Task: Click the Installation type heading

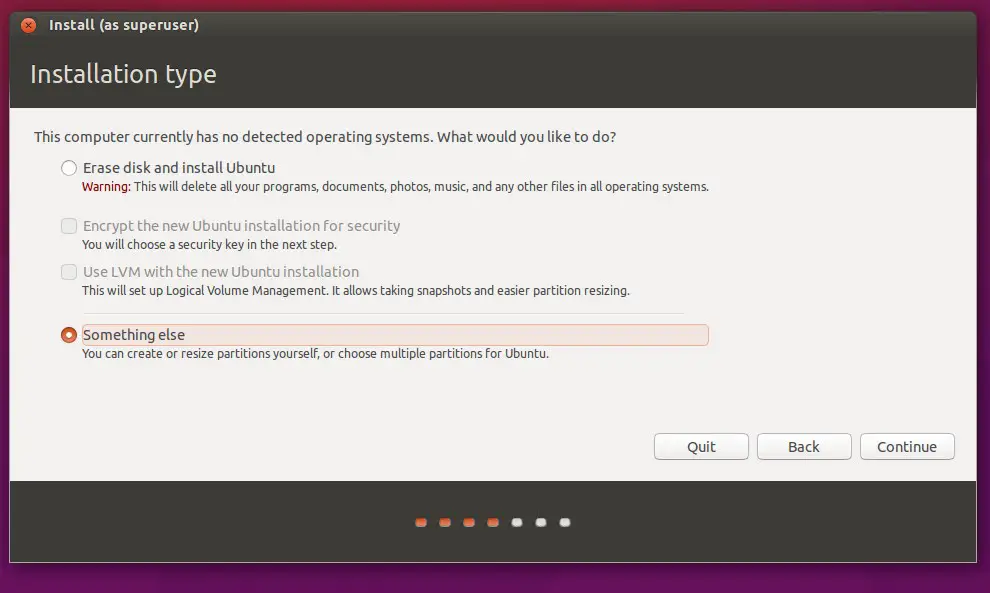Action: [x=123, y=75]
